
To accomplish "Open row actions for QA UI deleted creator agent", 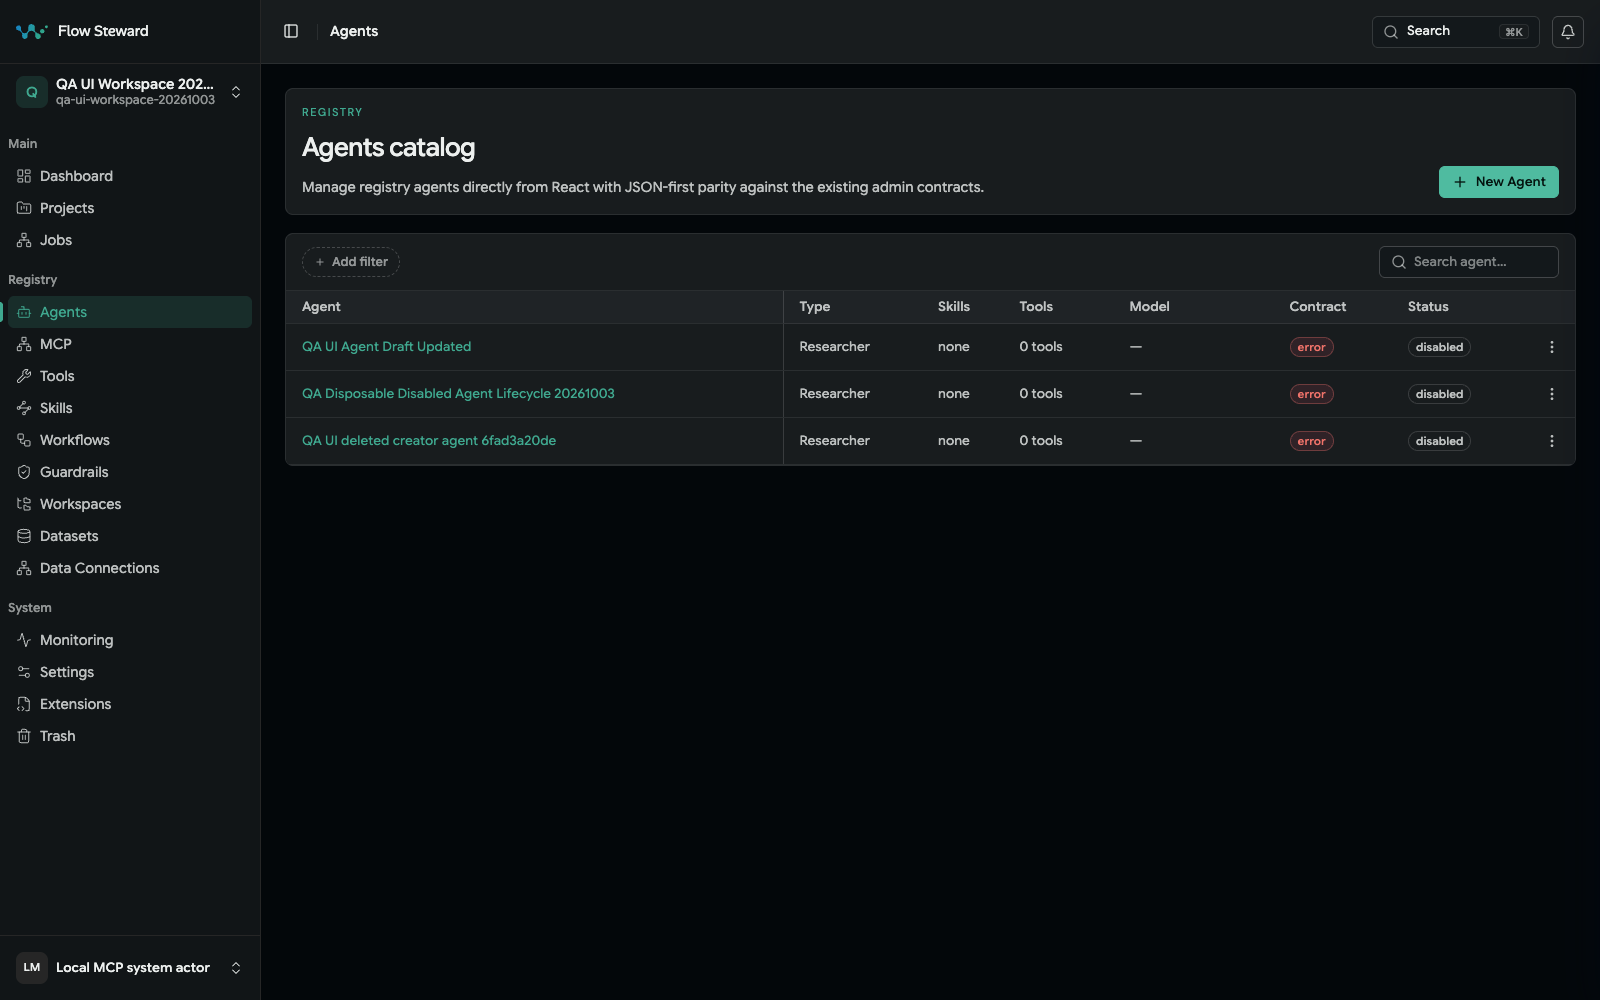I will [1552, 441].
